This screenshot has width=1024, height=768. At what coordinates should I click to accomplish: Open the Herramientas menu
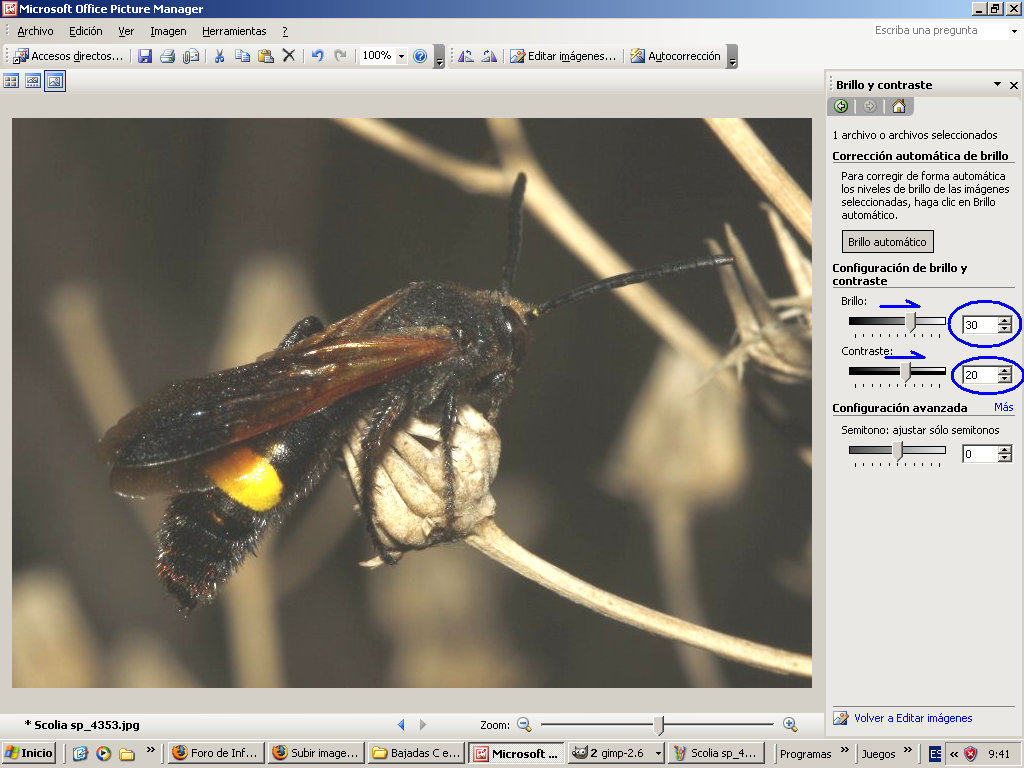234,31
